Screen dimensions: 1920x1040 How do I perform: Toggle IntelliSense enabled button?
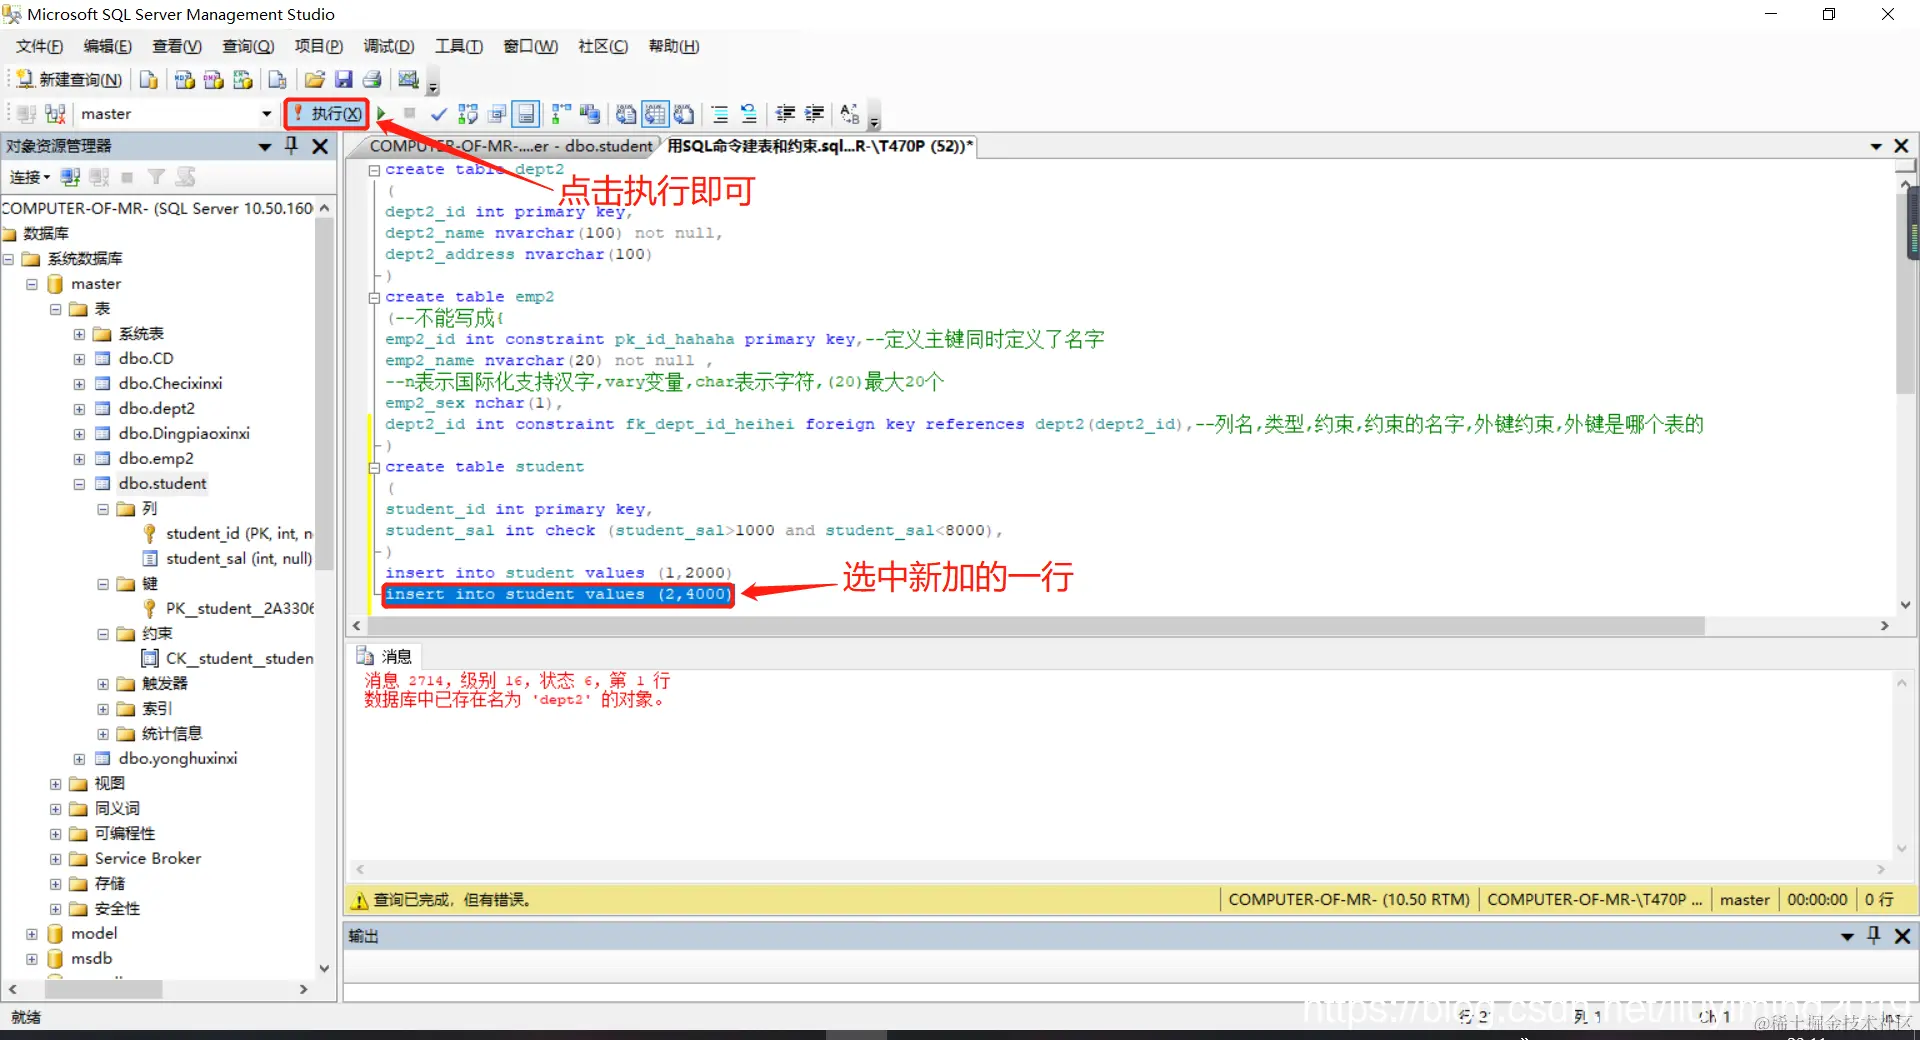pyautogui.click(x=526, y=114)
